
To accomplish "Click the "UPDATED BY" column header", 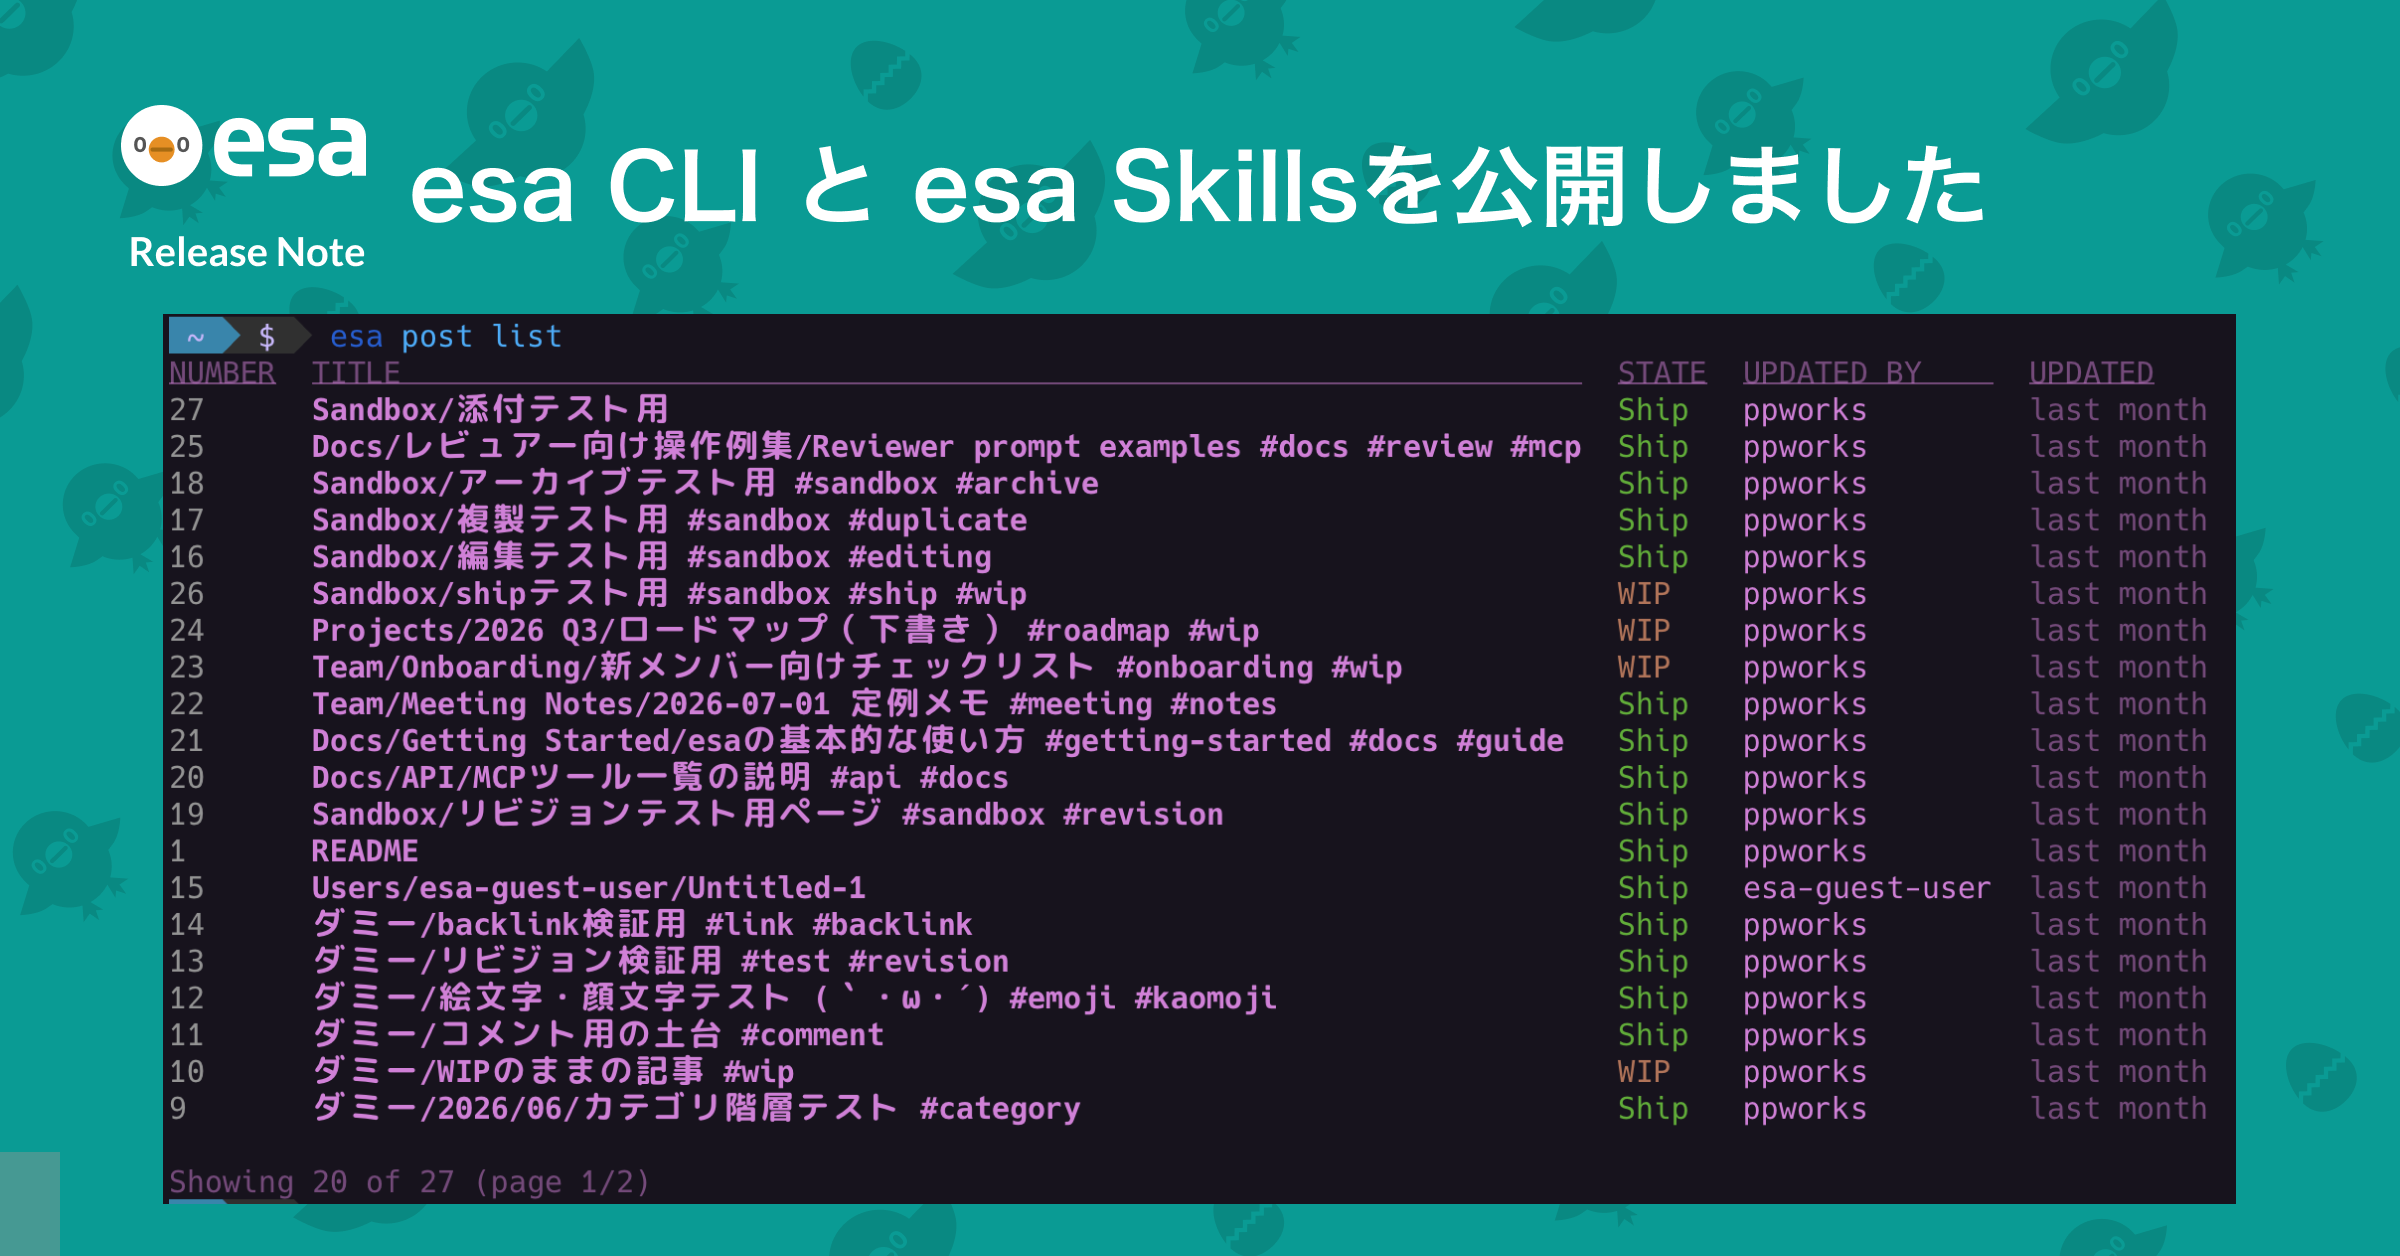I will (x=1832, y=373).
